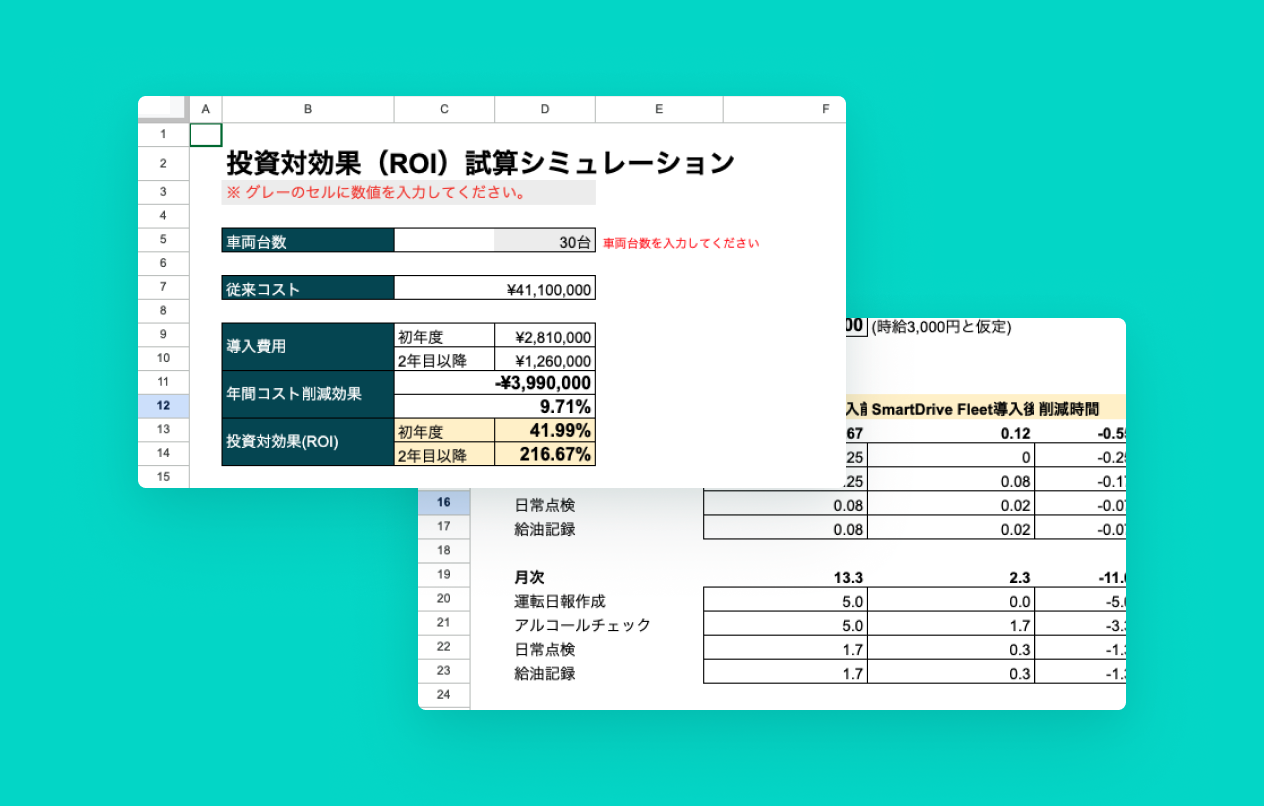Click the red hint 車両台数を入力してください
This screenshot has width=1264, height=806.
[681, 242]
